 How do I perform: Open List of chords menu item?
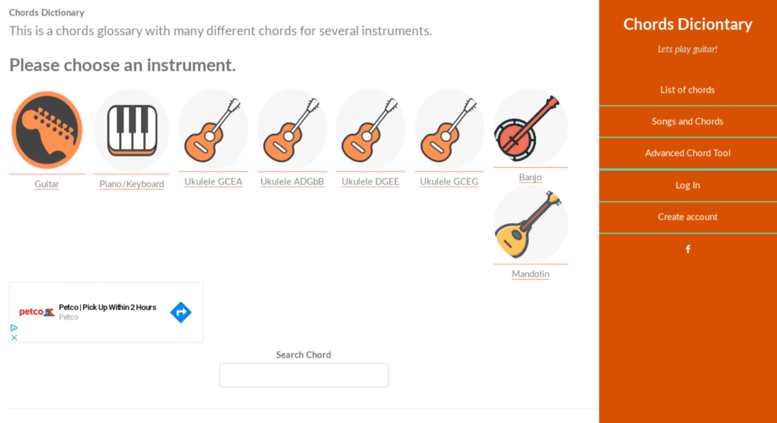tap(687, 90)
